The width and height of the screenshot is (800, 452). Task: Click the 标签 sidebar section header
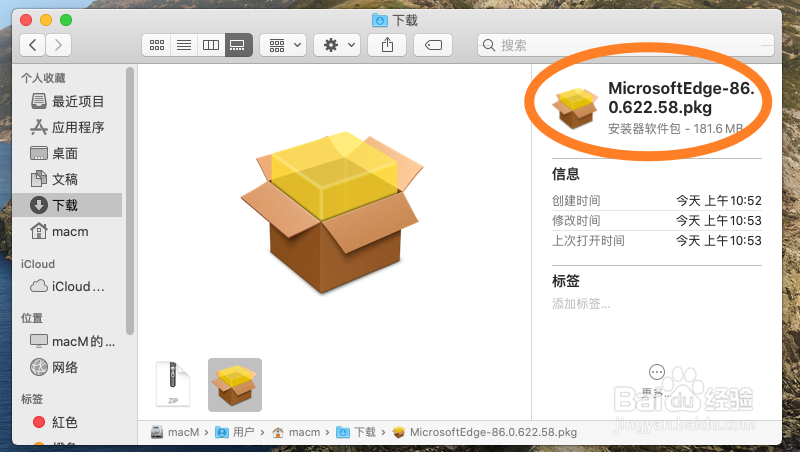coord(32,398)
